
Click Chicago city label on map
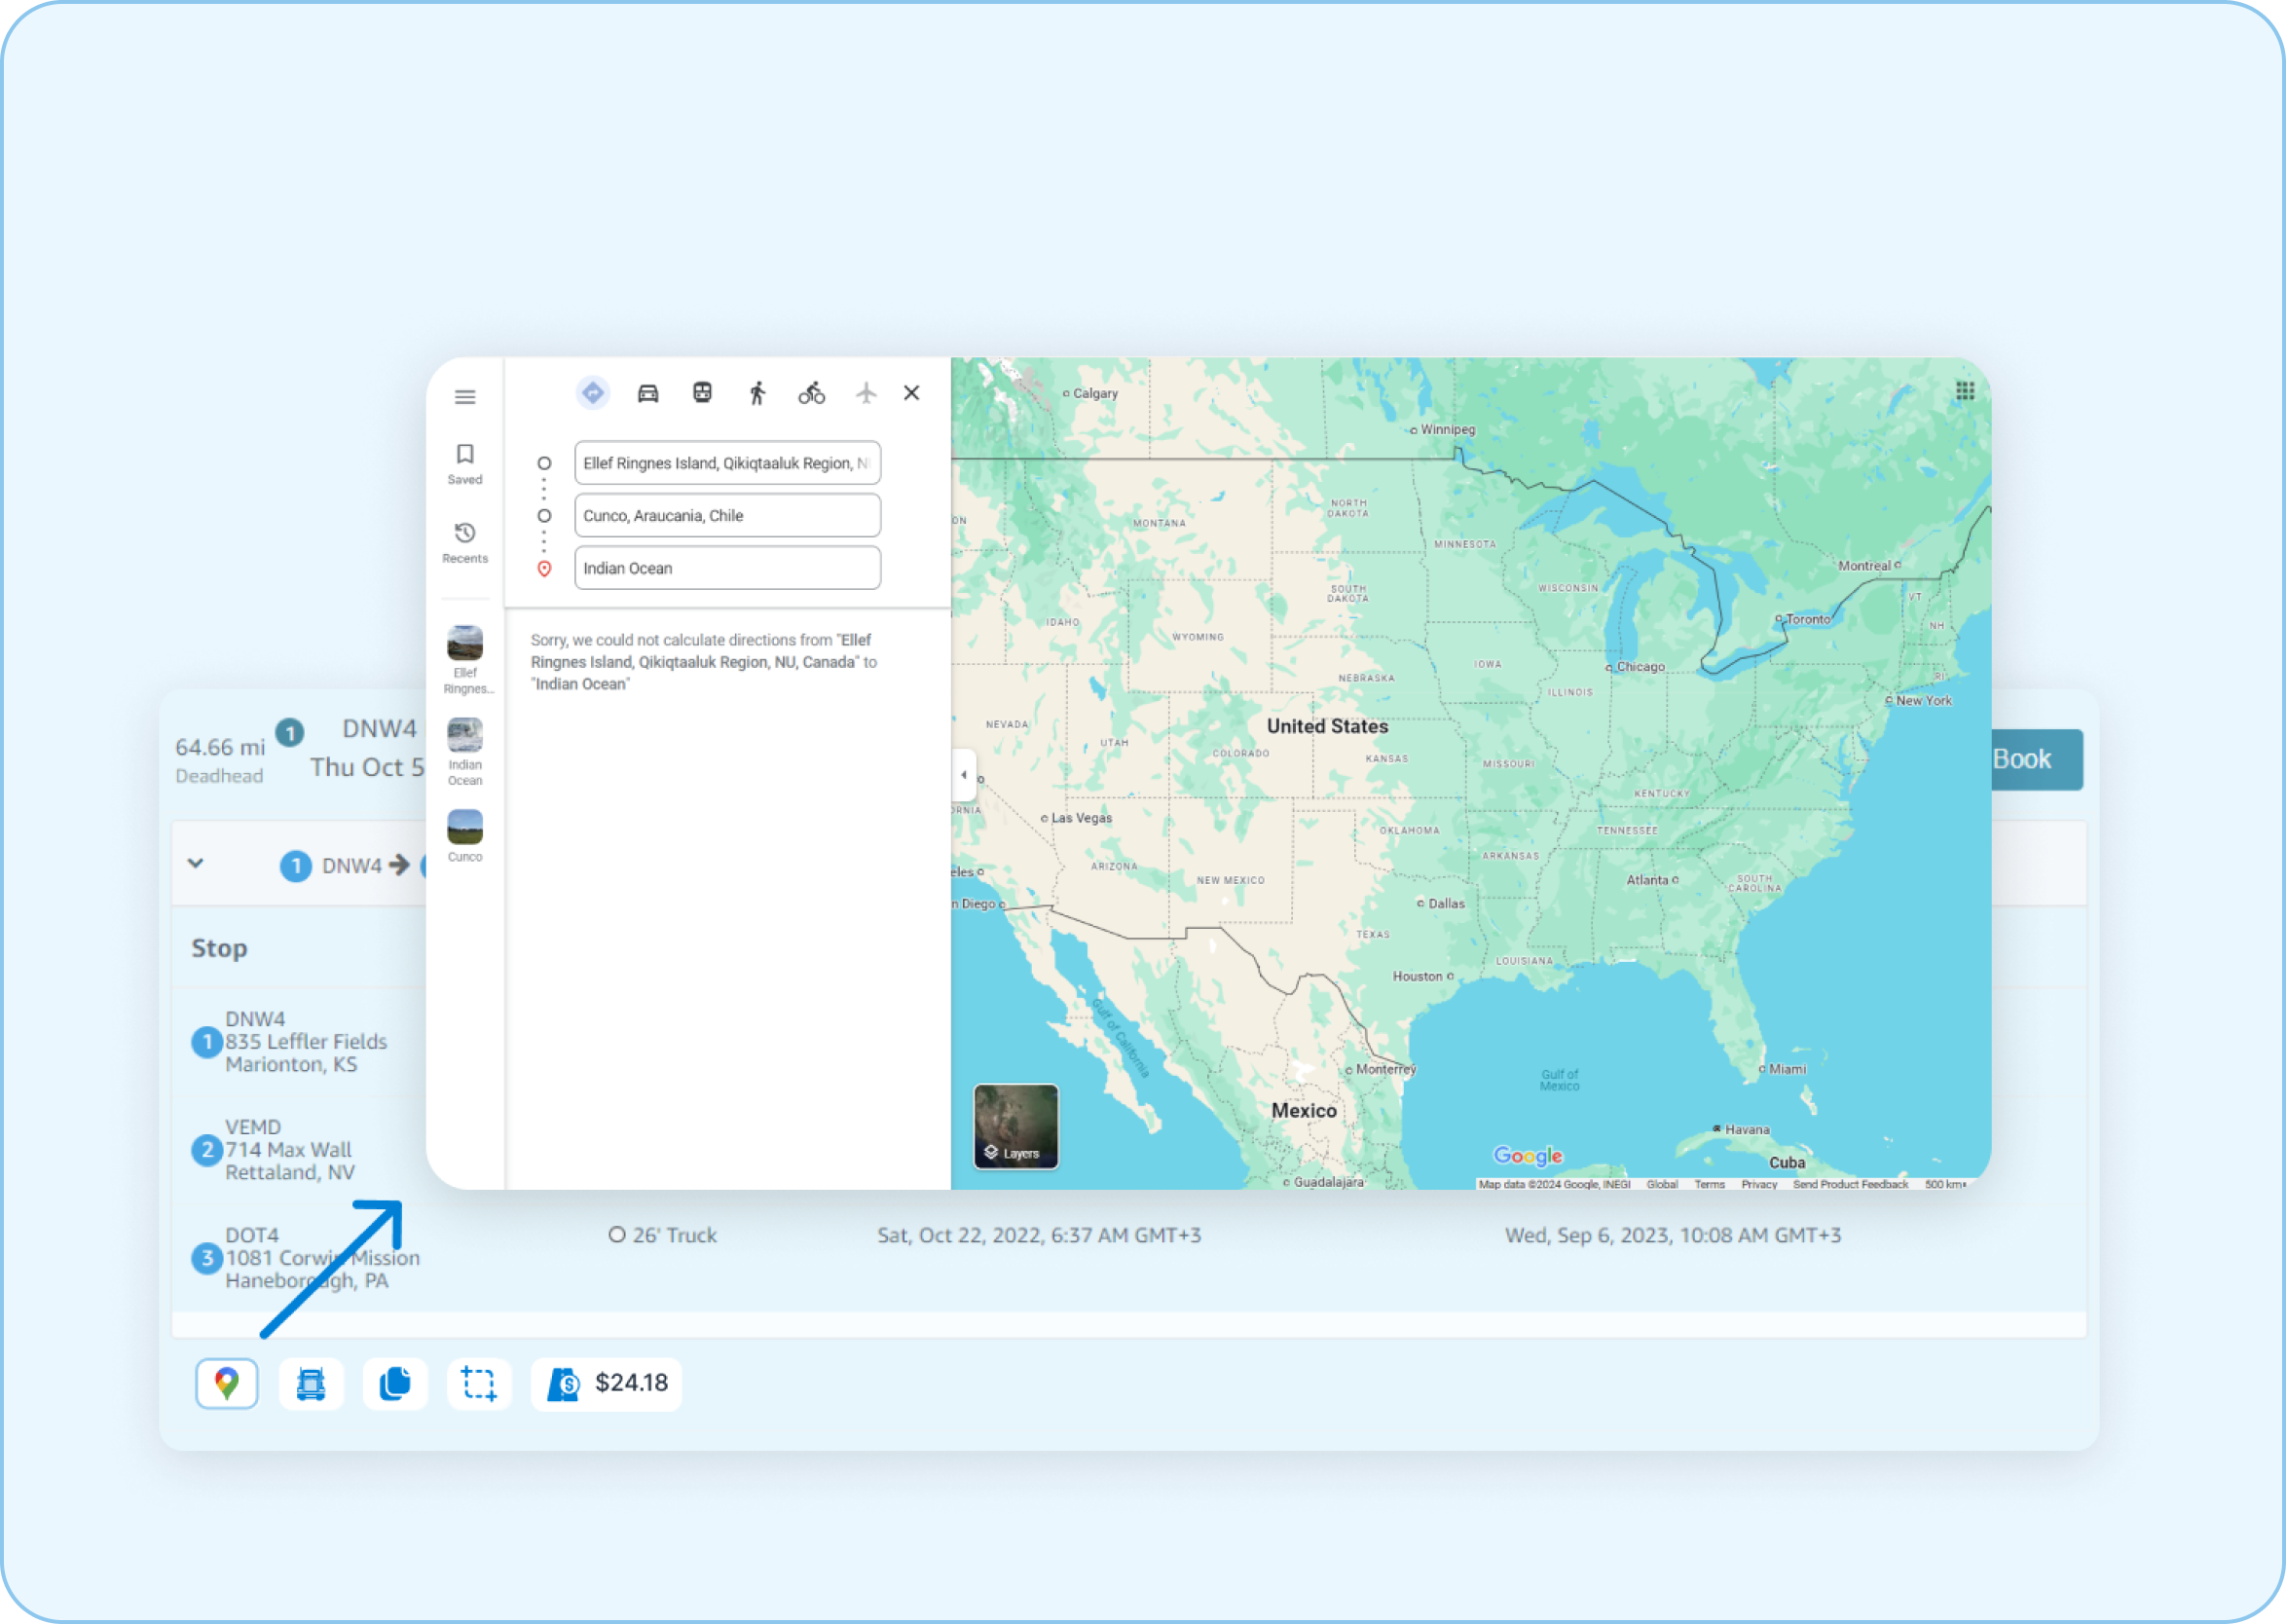pos(1640,666)
